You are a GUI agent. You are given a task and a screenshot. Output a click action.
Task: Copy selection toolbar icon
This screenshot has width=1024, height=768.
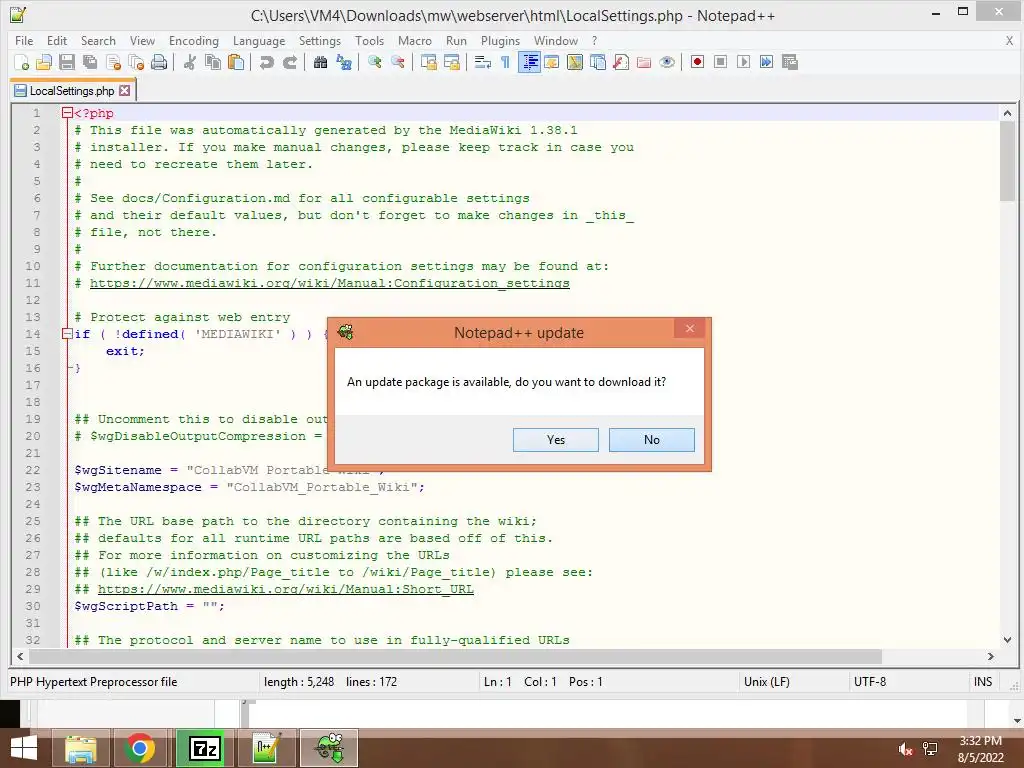(x=213, y=62)
